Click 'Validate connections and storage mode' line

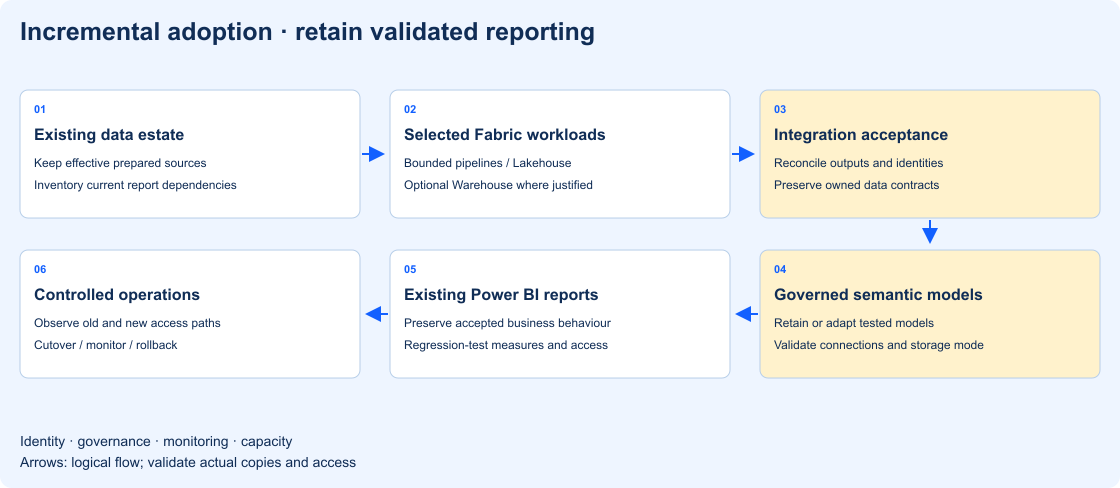point(879,344)
